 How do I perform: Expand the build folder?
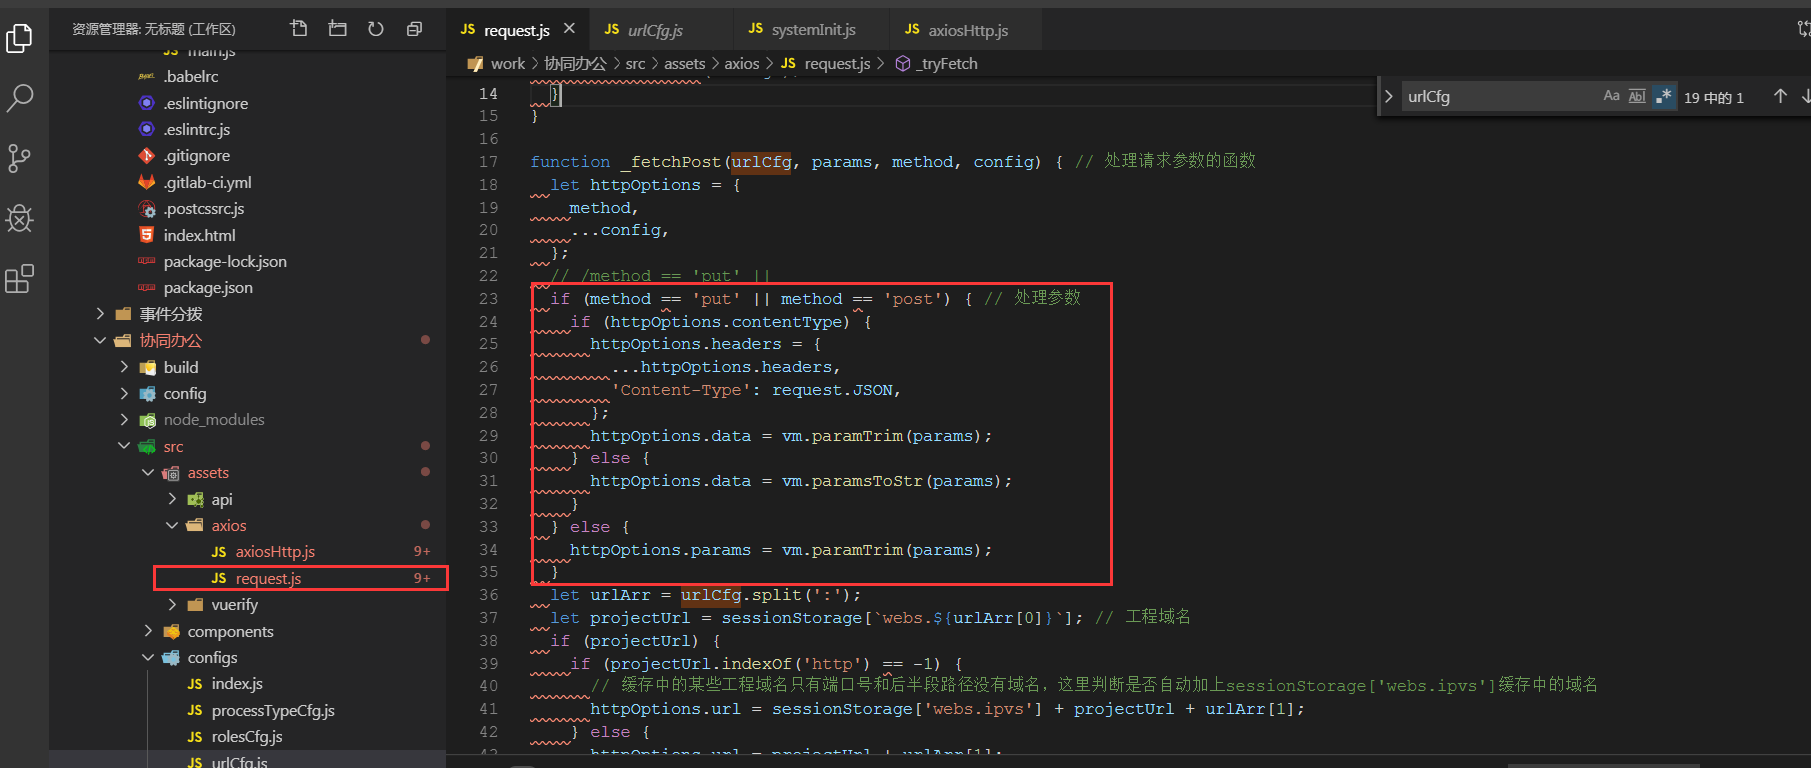coord(124,367)
